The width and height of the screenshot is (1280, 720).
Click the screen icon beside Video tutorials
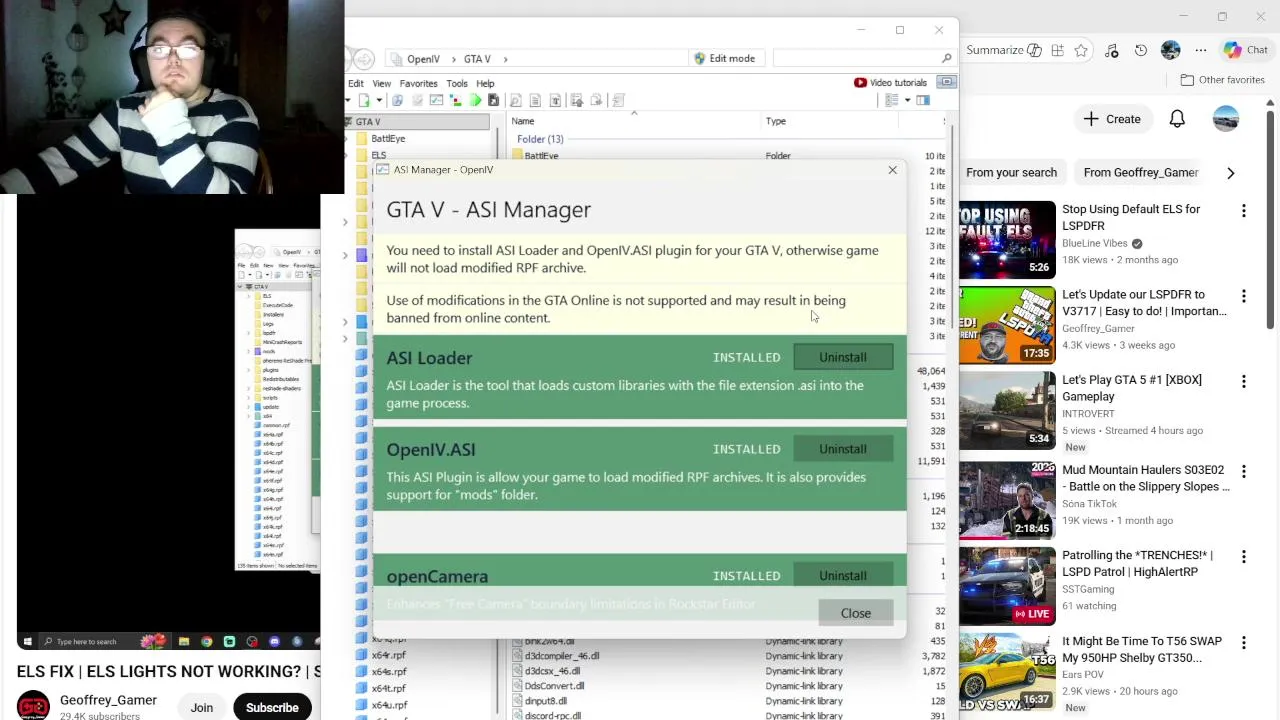946,82
